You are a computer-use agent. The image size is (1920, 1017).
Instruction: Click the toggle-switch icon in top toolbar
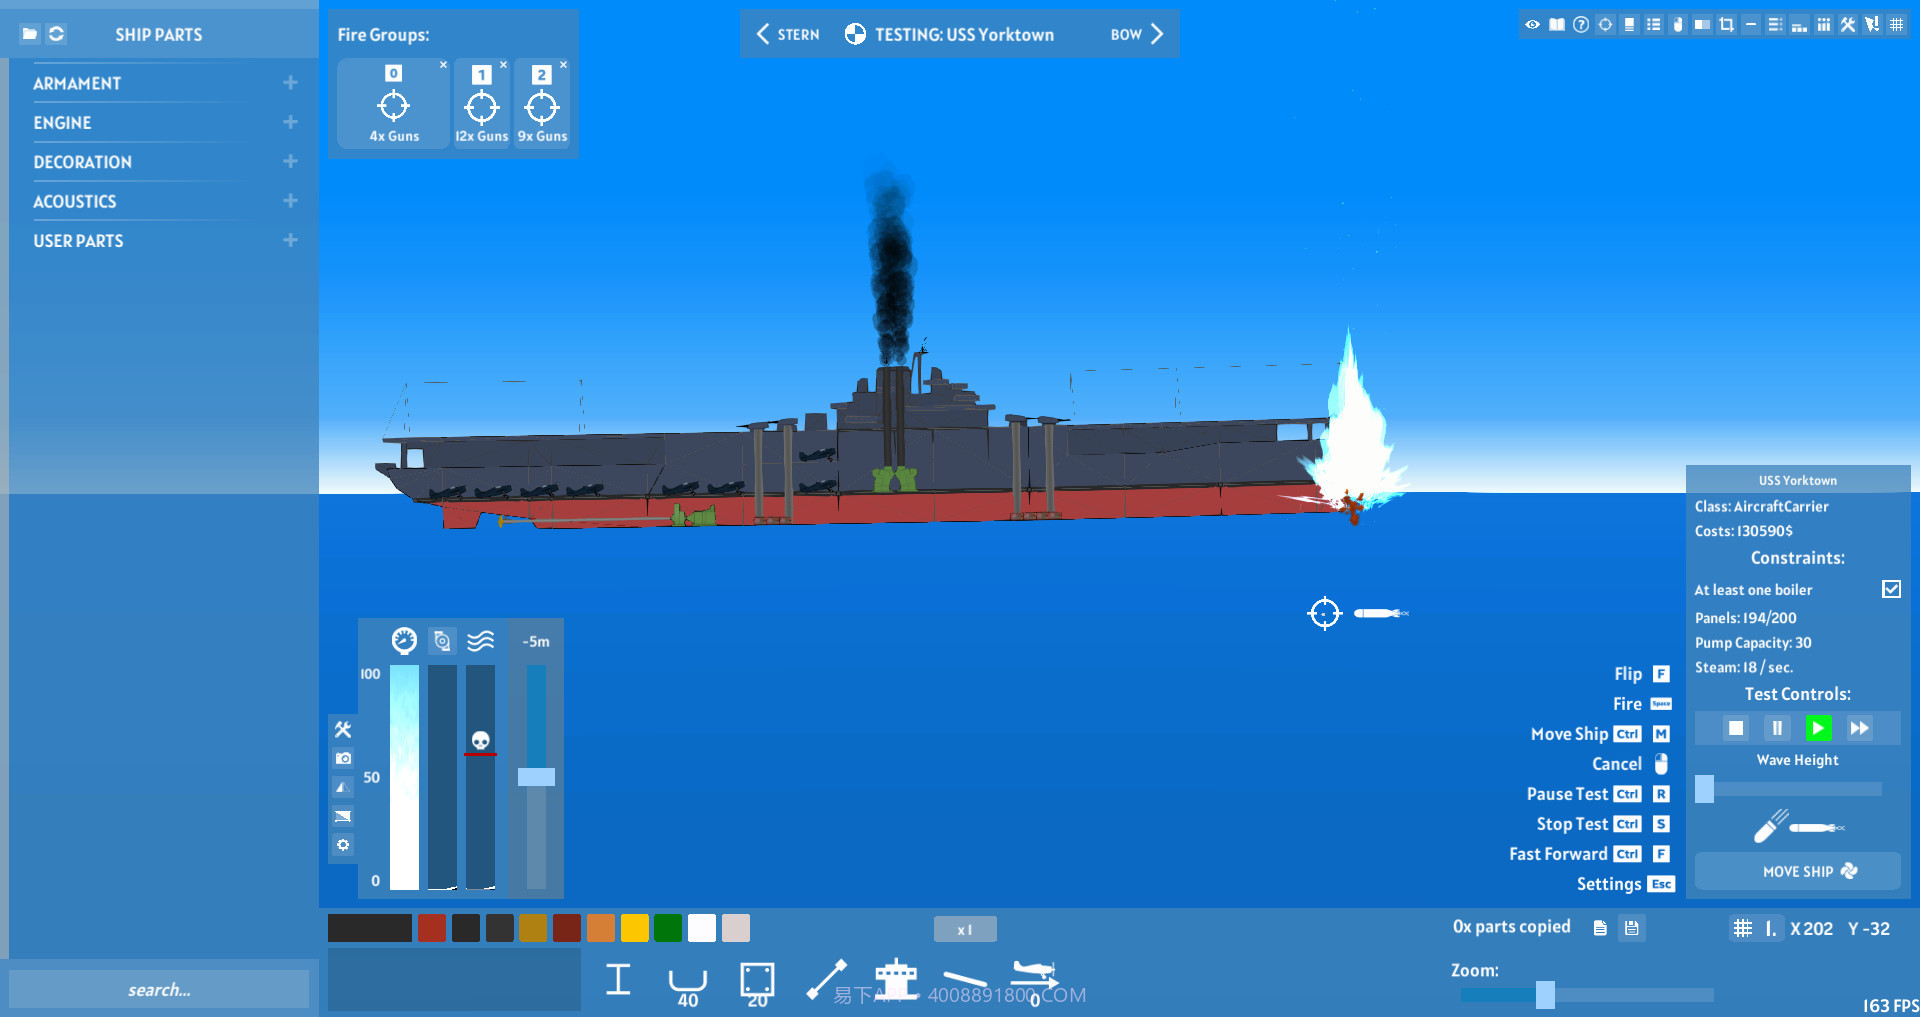[x=1678, y=24]
